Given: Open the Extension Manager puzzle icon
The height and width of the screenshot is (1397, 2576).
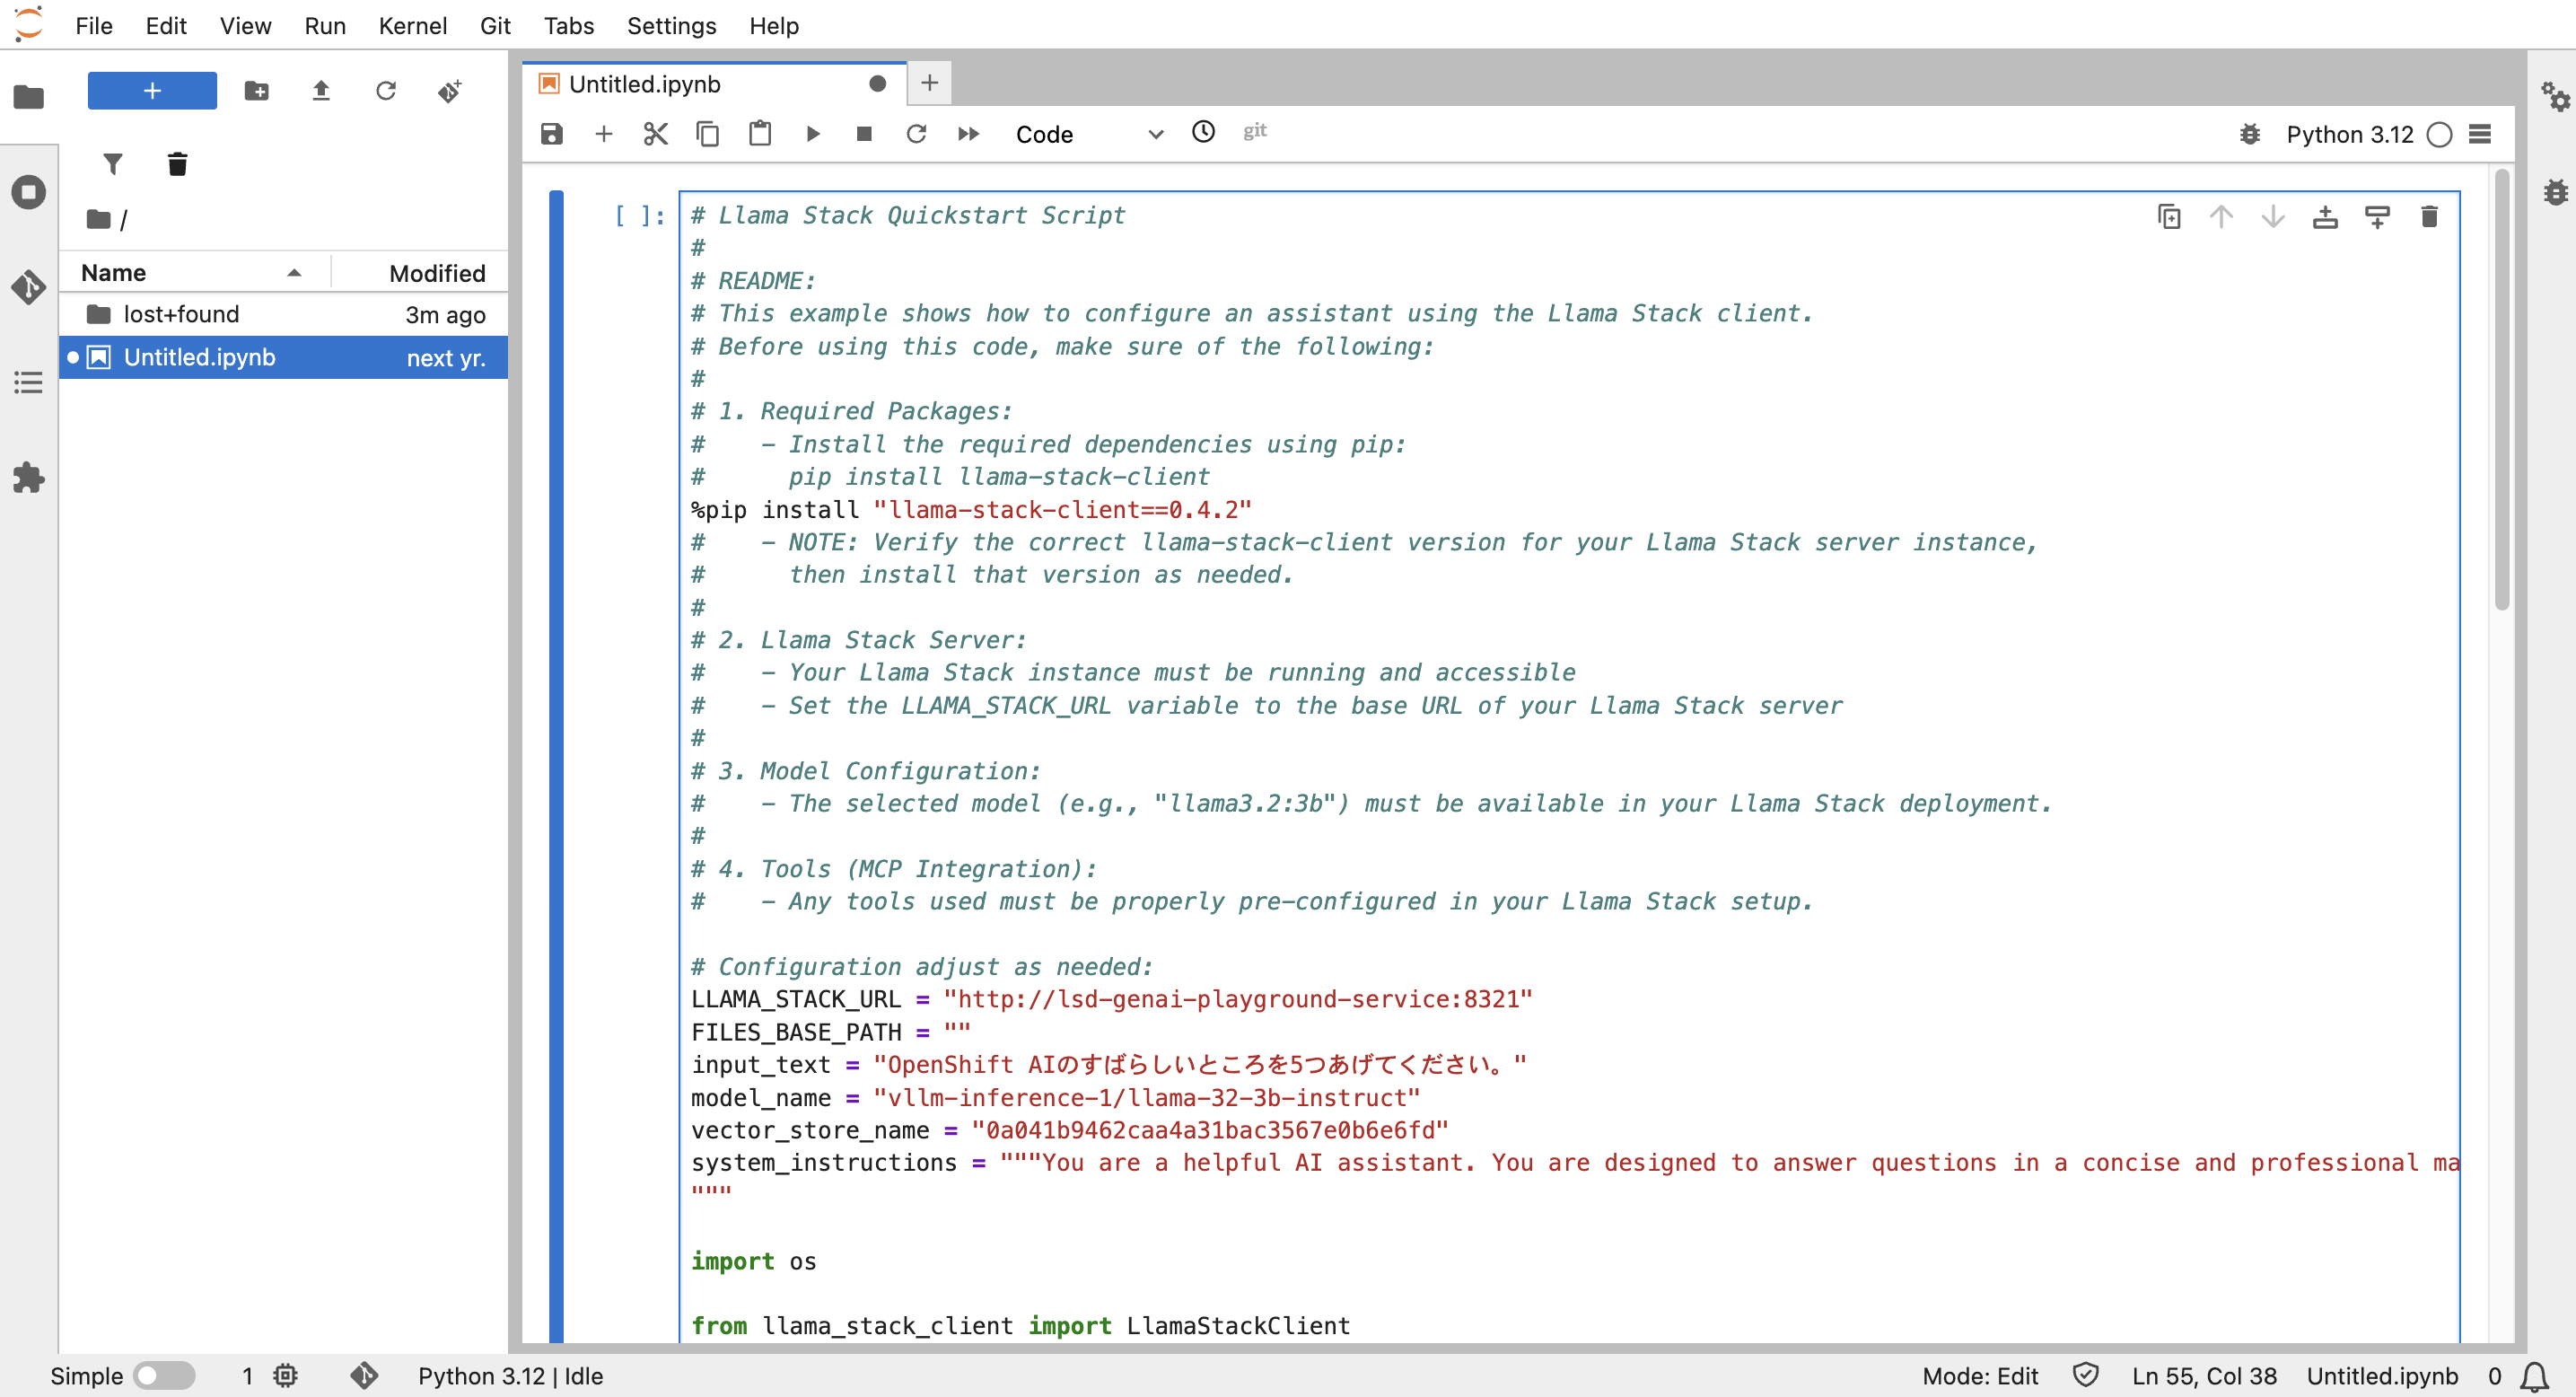Looking at the screenshot, I should click(28, 478).
